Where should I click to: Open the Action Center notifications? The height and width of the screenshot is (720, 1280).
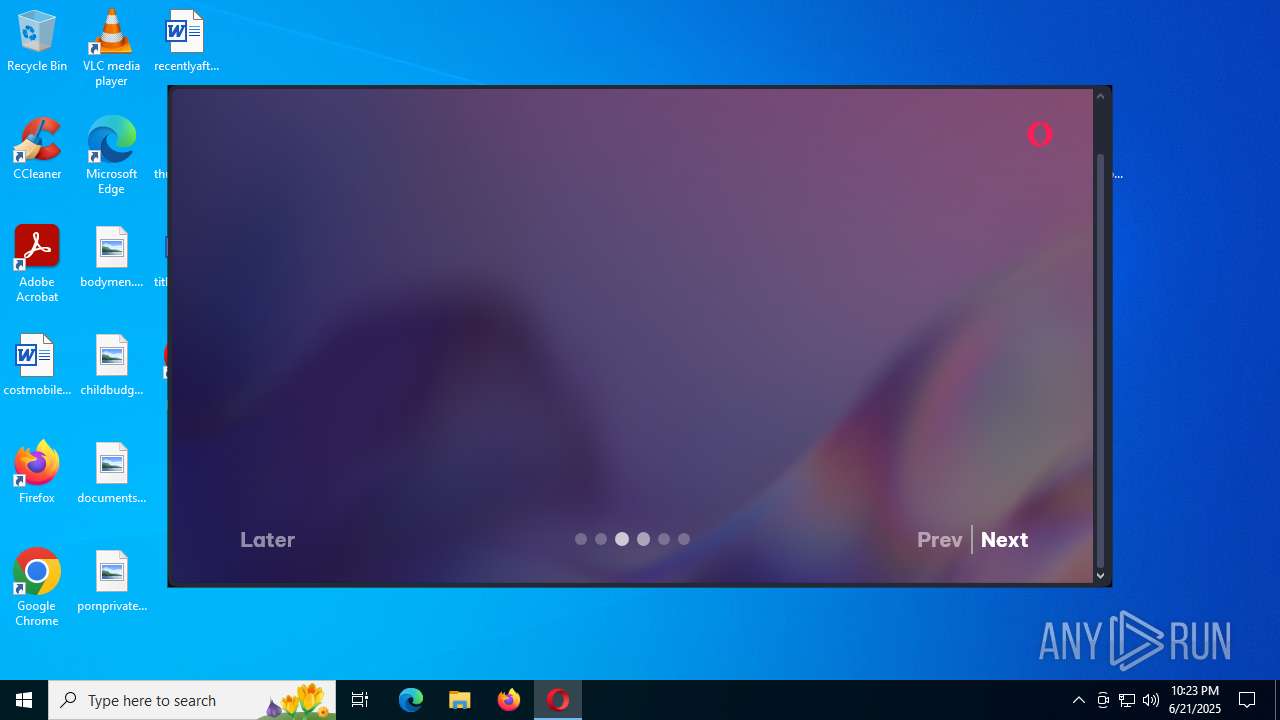(1248, 700)
